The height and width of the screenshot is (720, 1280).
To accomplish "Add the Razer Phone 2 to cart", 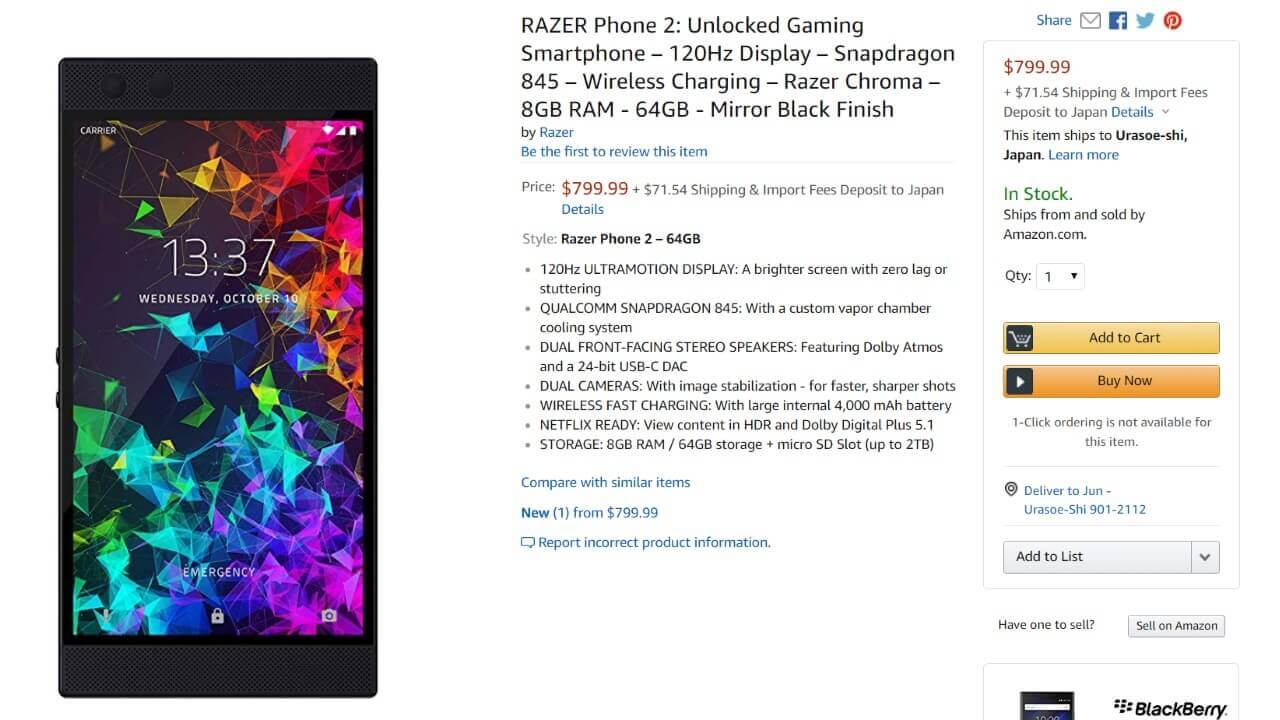I will [1111, 338].
